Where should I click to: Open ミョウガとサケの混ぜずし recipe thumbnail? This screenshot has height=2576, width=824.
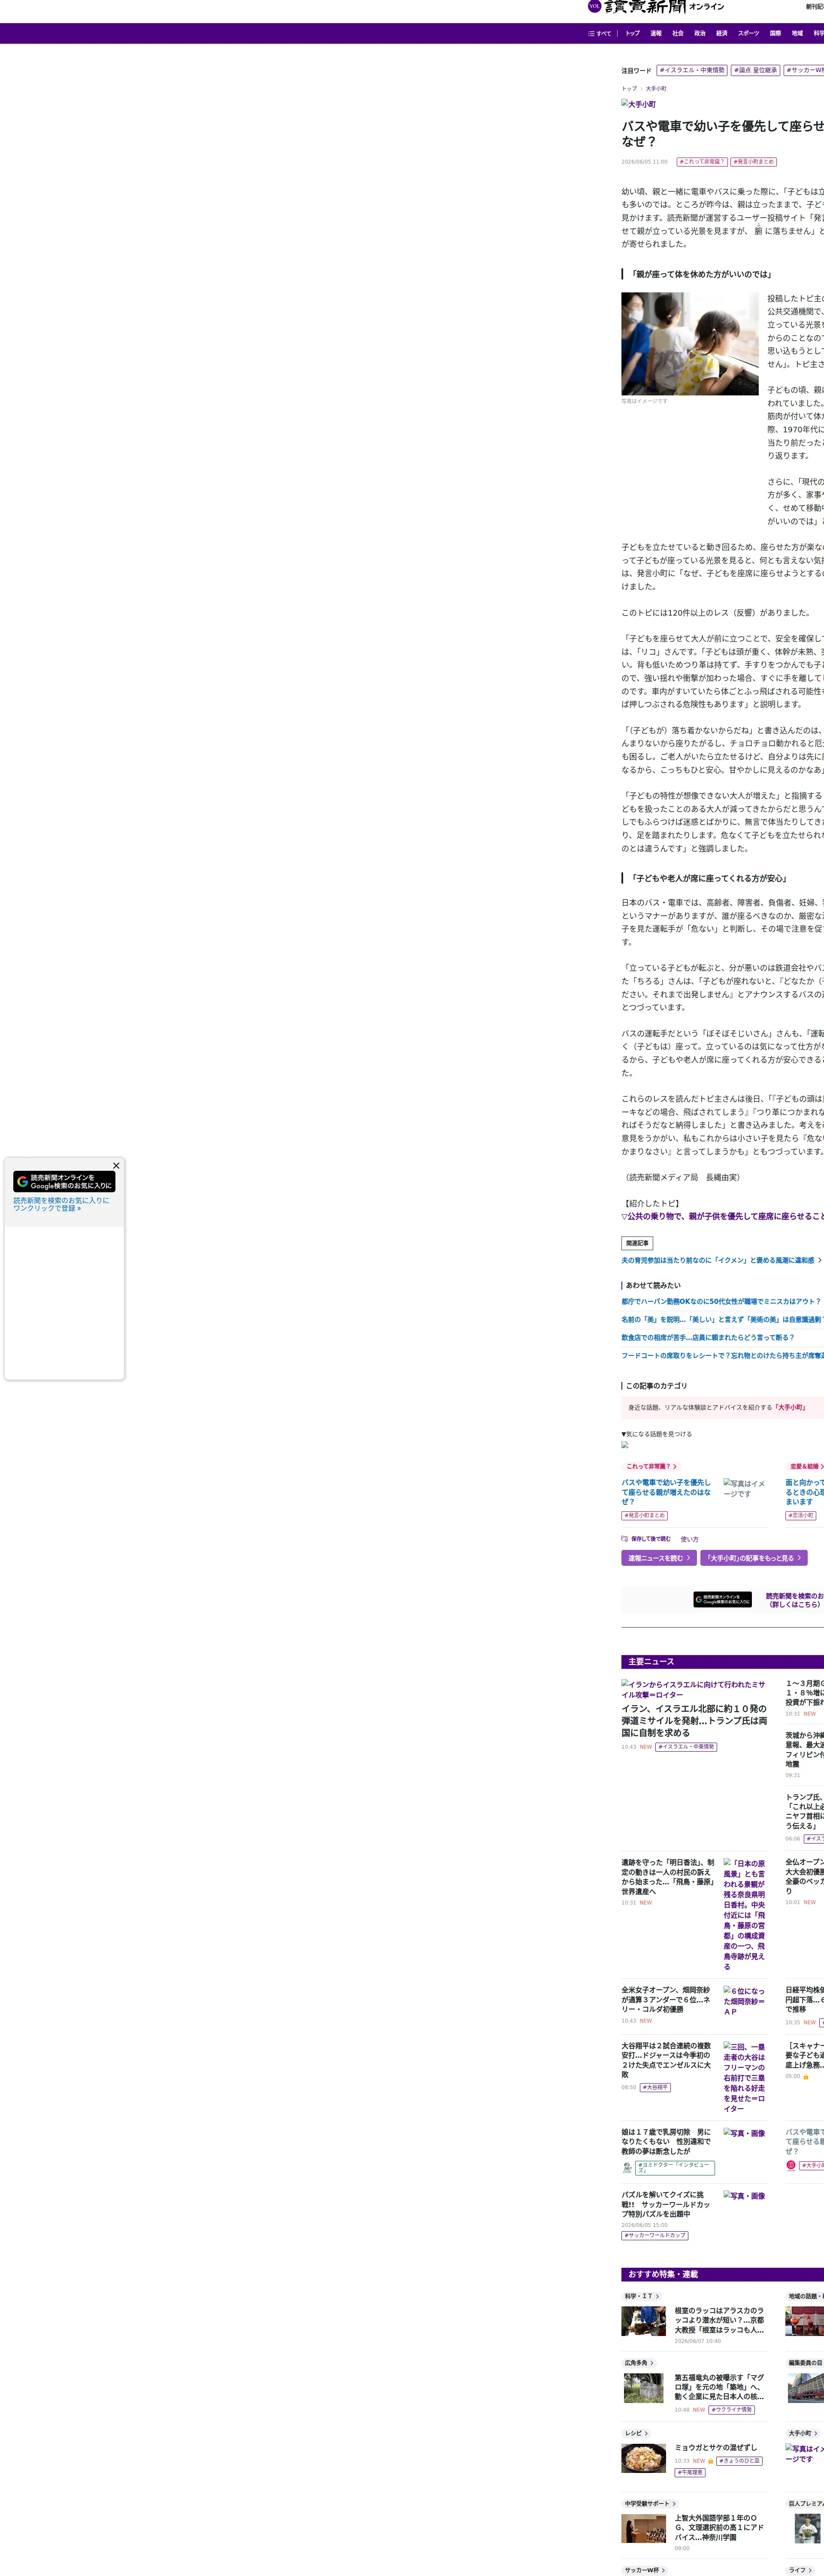[643, 2458]
